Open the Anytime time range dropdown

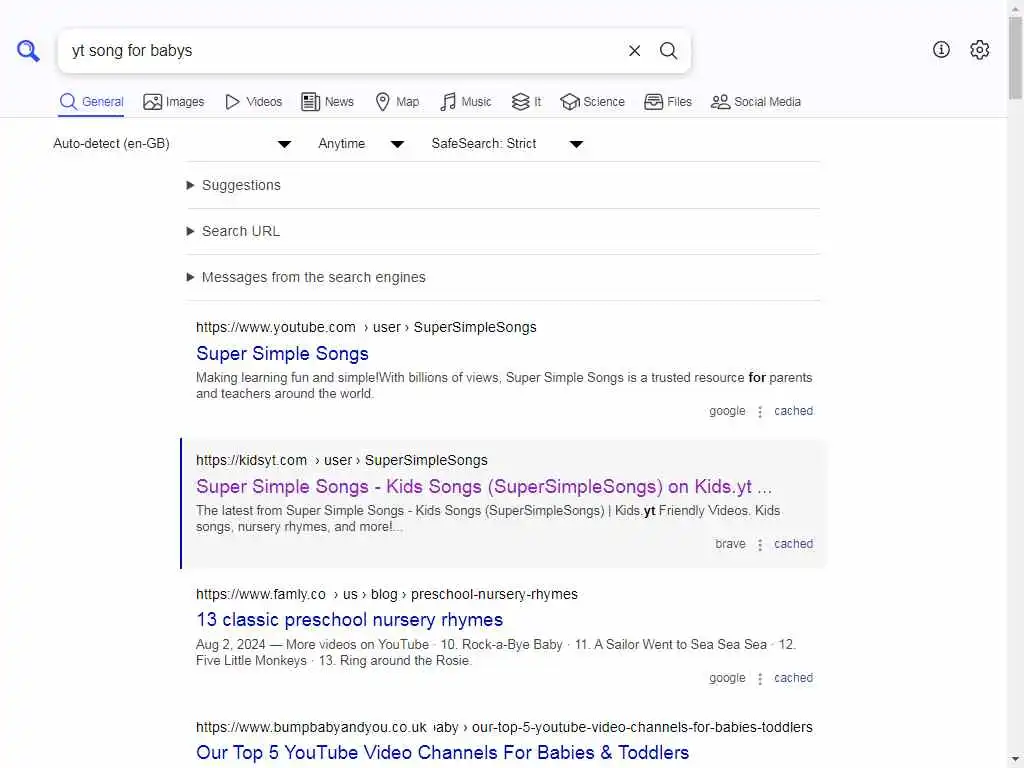click(x=361, y=144)
